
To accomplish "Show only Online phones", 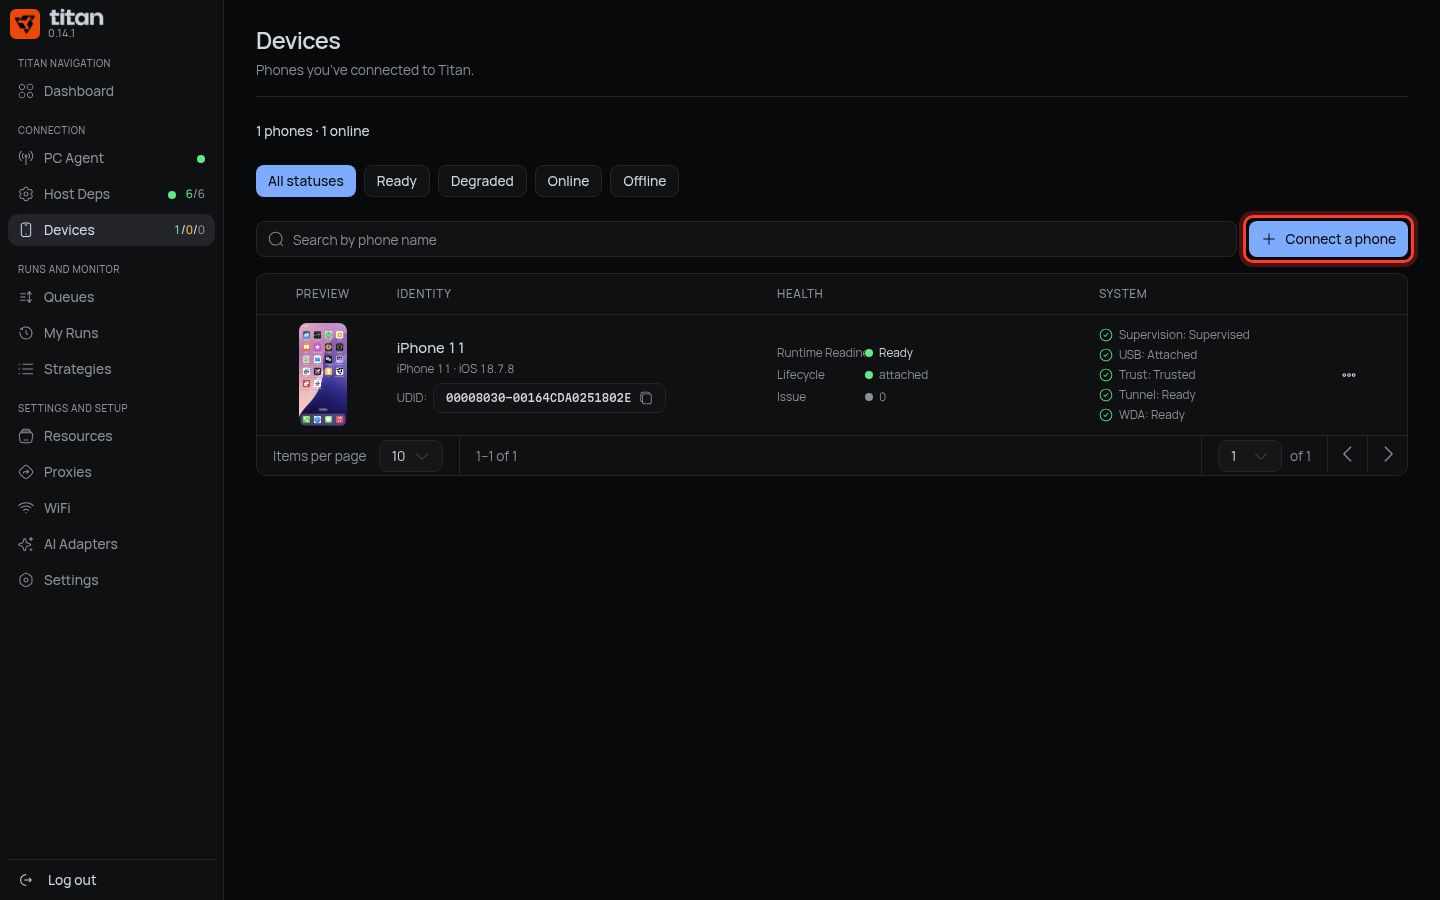I will tap(568, 181).
